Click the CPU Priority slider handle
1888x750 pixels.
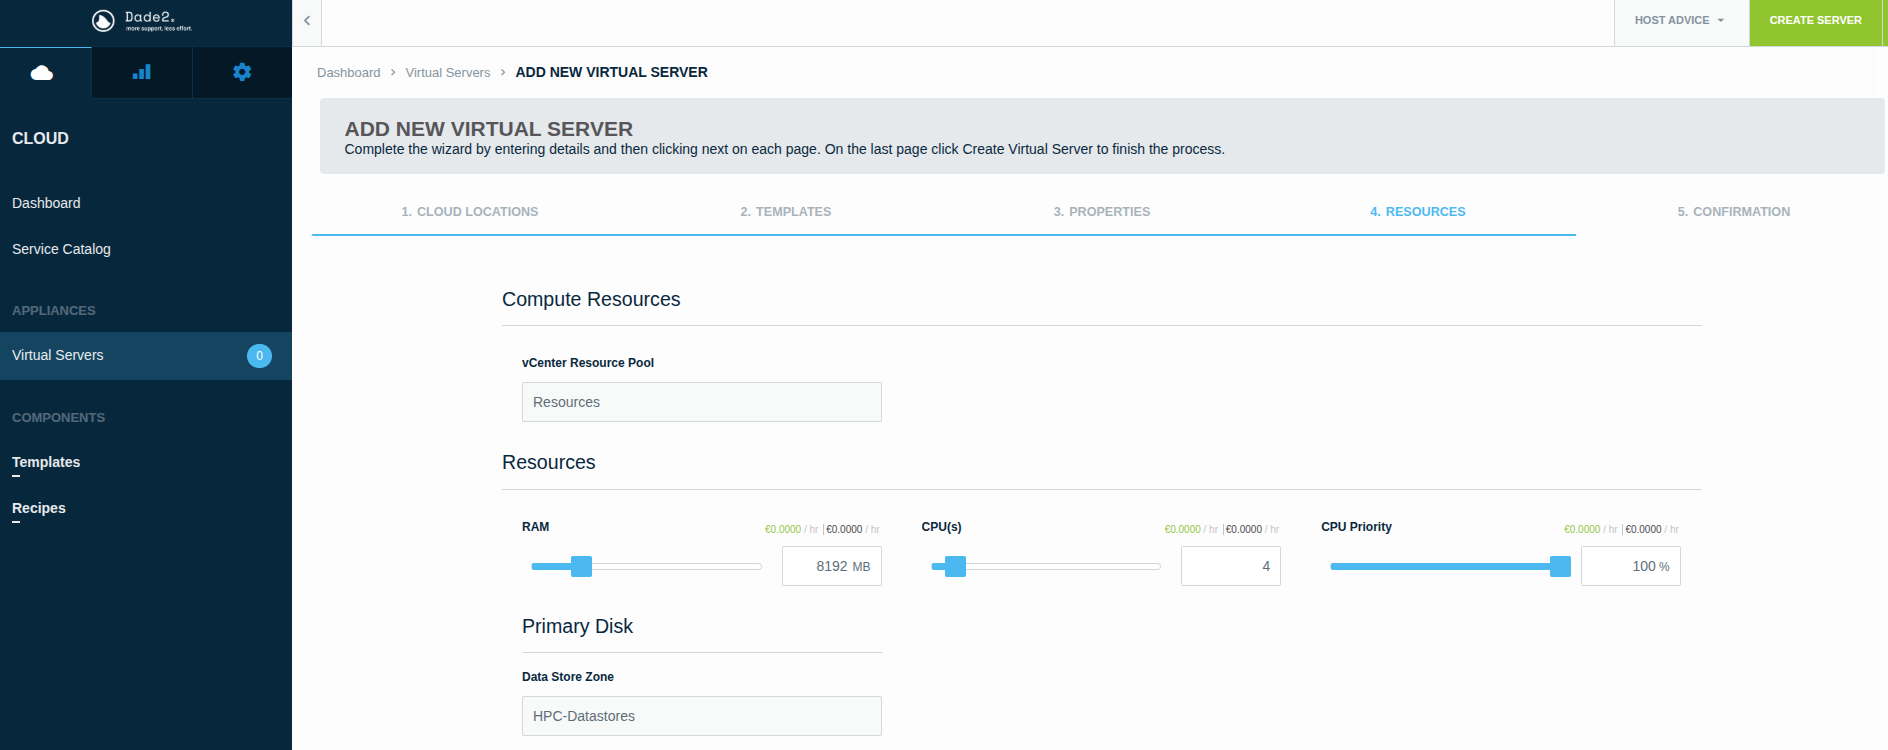pos(1560,566)
